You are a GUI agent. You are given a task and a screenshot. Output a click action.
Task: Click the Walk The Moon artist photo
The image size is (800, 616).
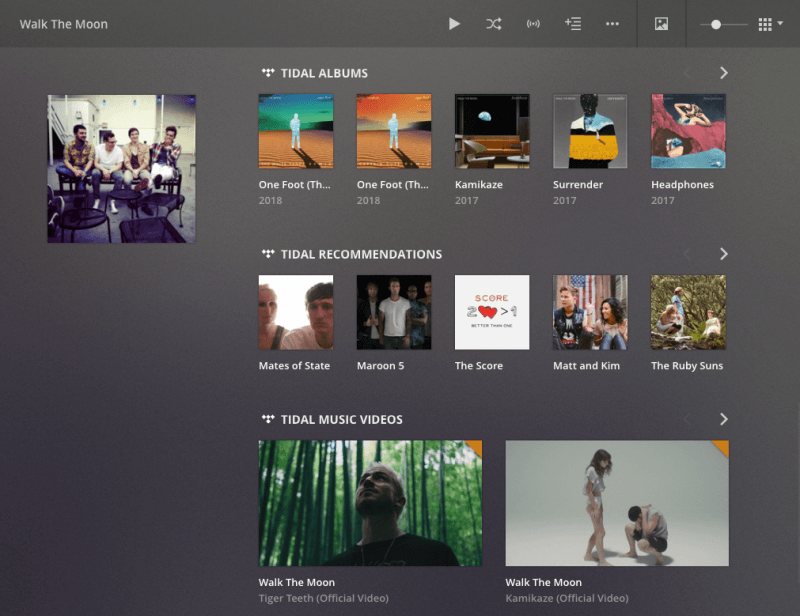121,169
